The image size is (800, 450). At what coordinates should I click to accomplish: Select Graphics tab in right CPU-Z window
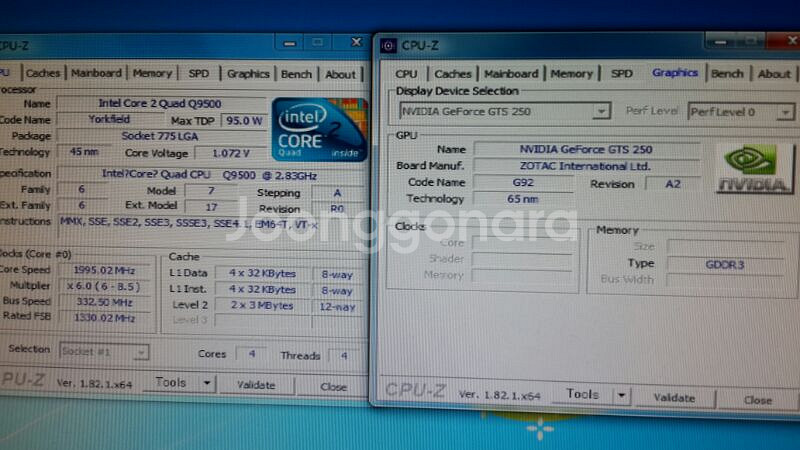[674, 73]
